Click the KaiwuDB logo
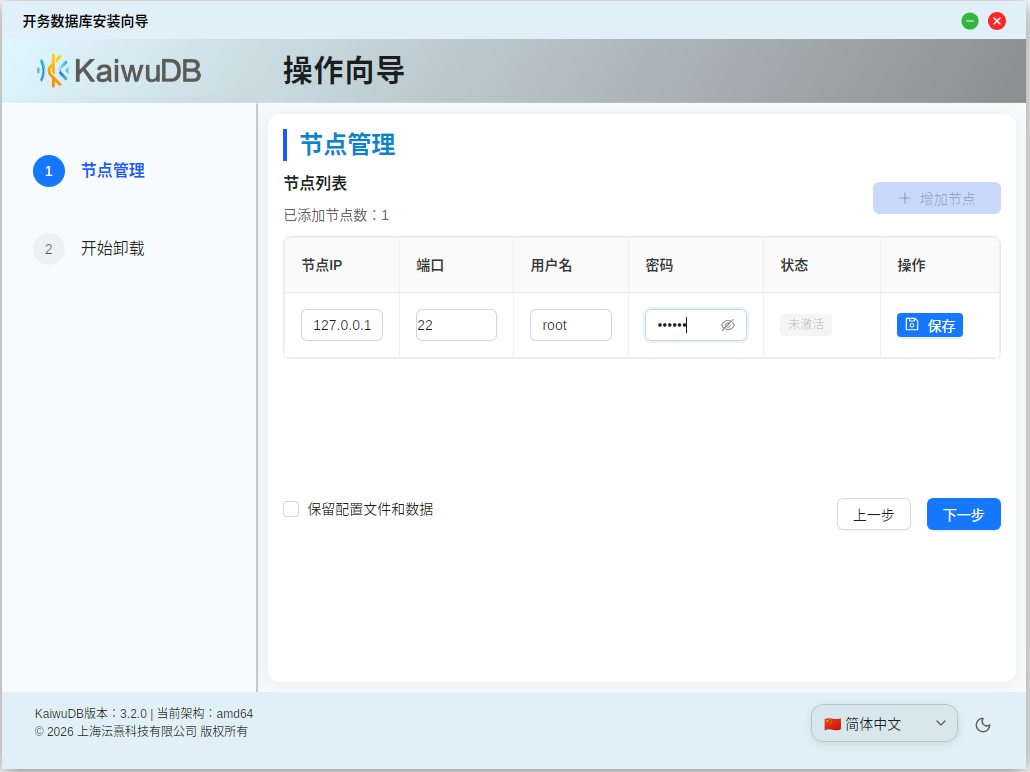 coord(118,70)
